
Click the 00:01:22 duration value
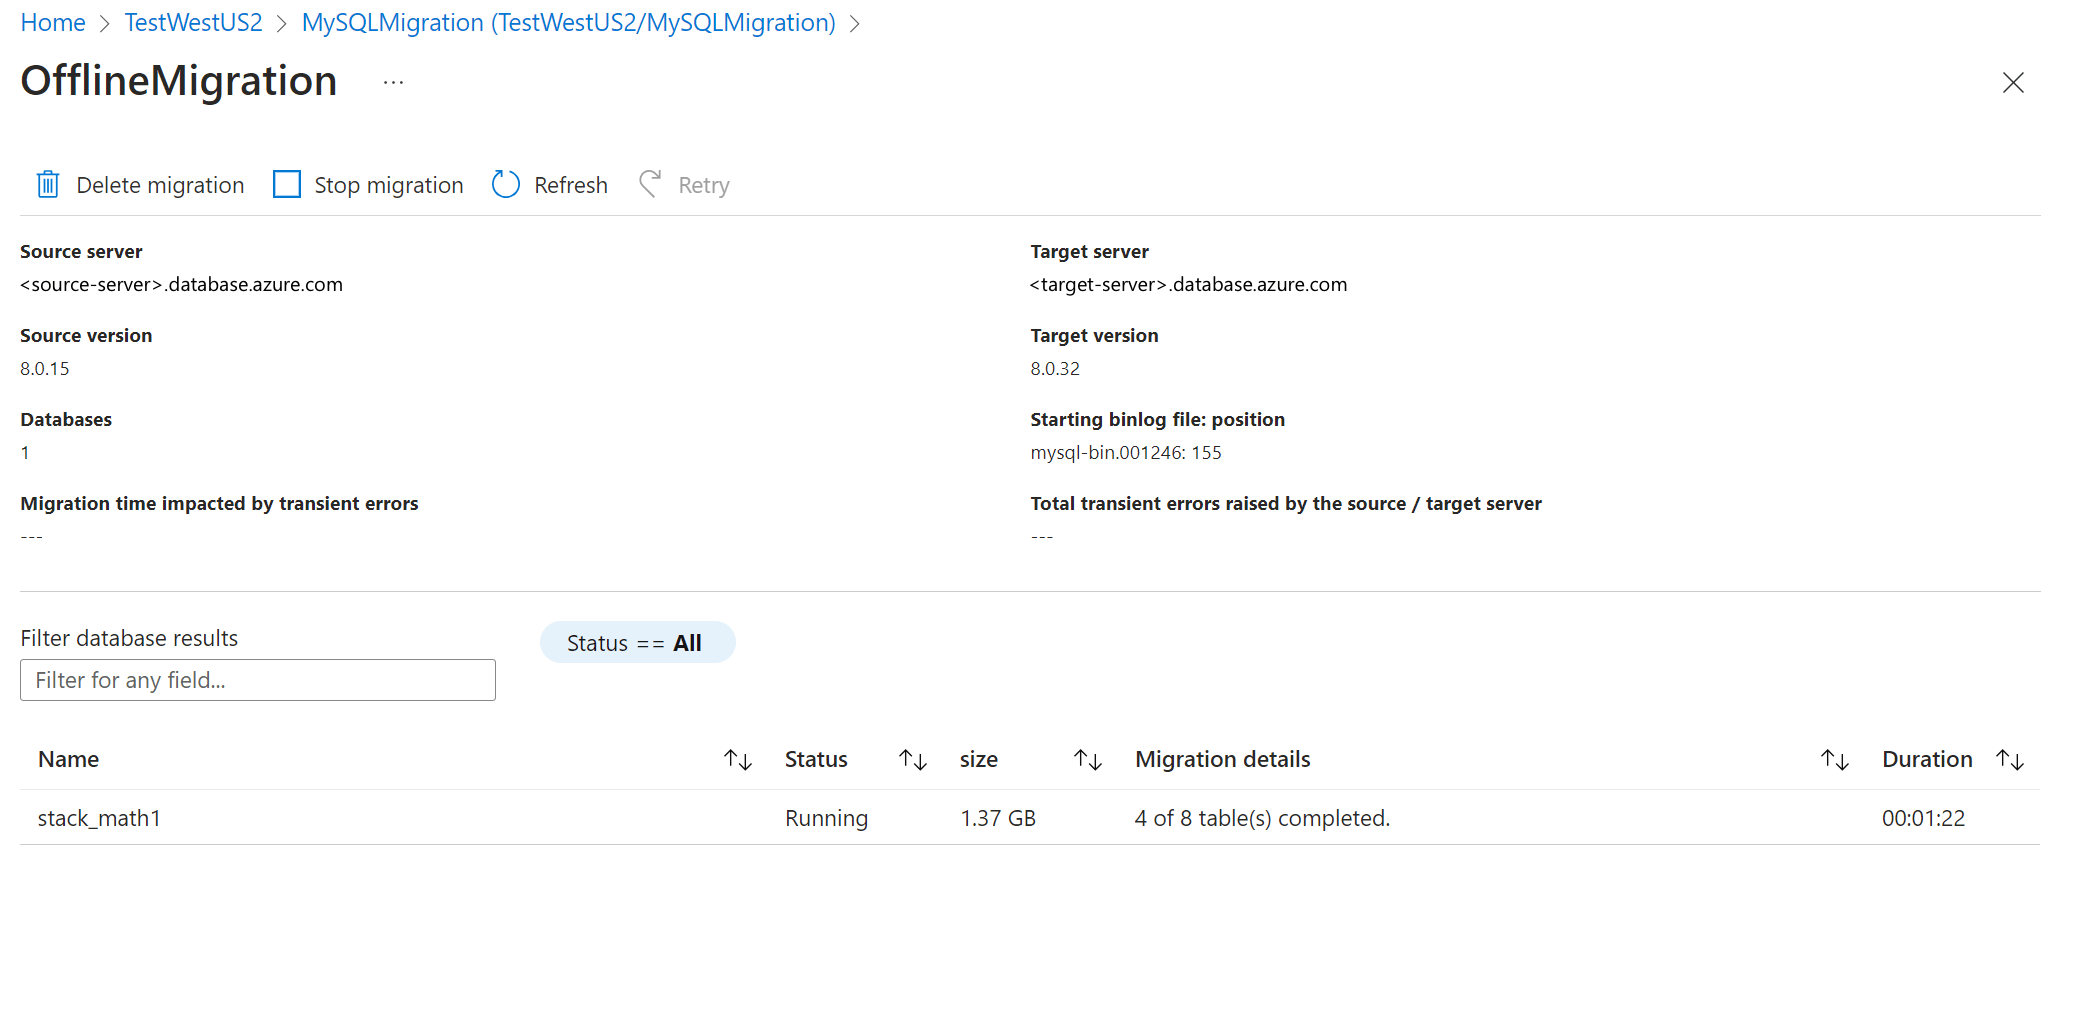pos(1923,818)
